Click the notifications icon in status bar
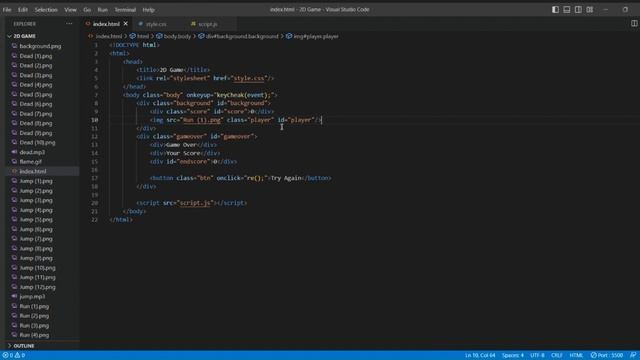 (x=633, y=355)
